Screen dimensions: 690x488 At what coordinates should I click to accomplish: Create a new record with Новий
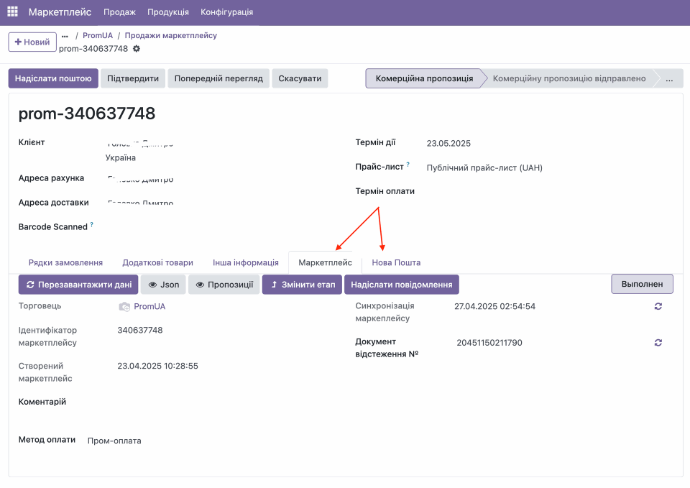[x=32, y=42]
